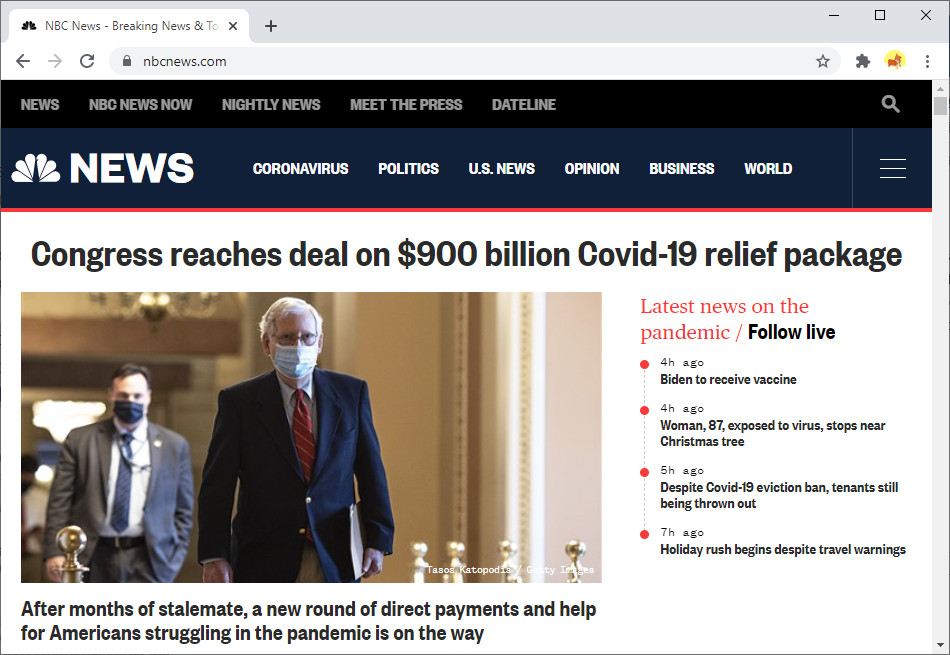Viewport: 950px width, 655px height.
Task: Open the Extensions puzzle piece icon
Action: pos(863,61)
